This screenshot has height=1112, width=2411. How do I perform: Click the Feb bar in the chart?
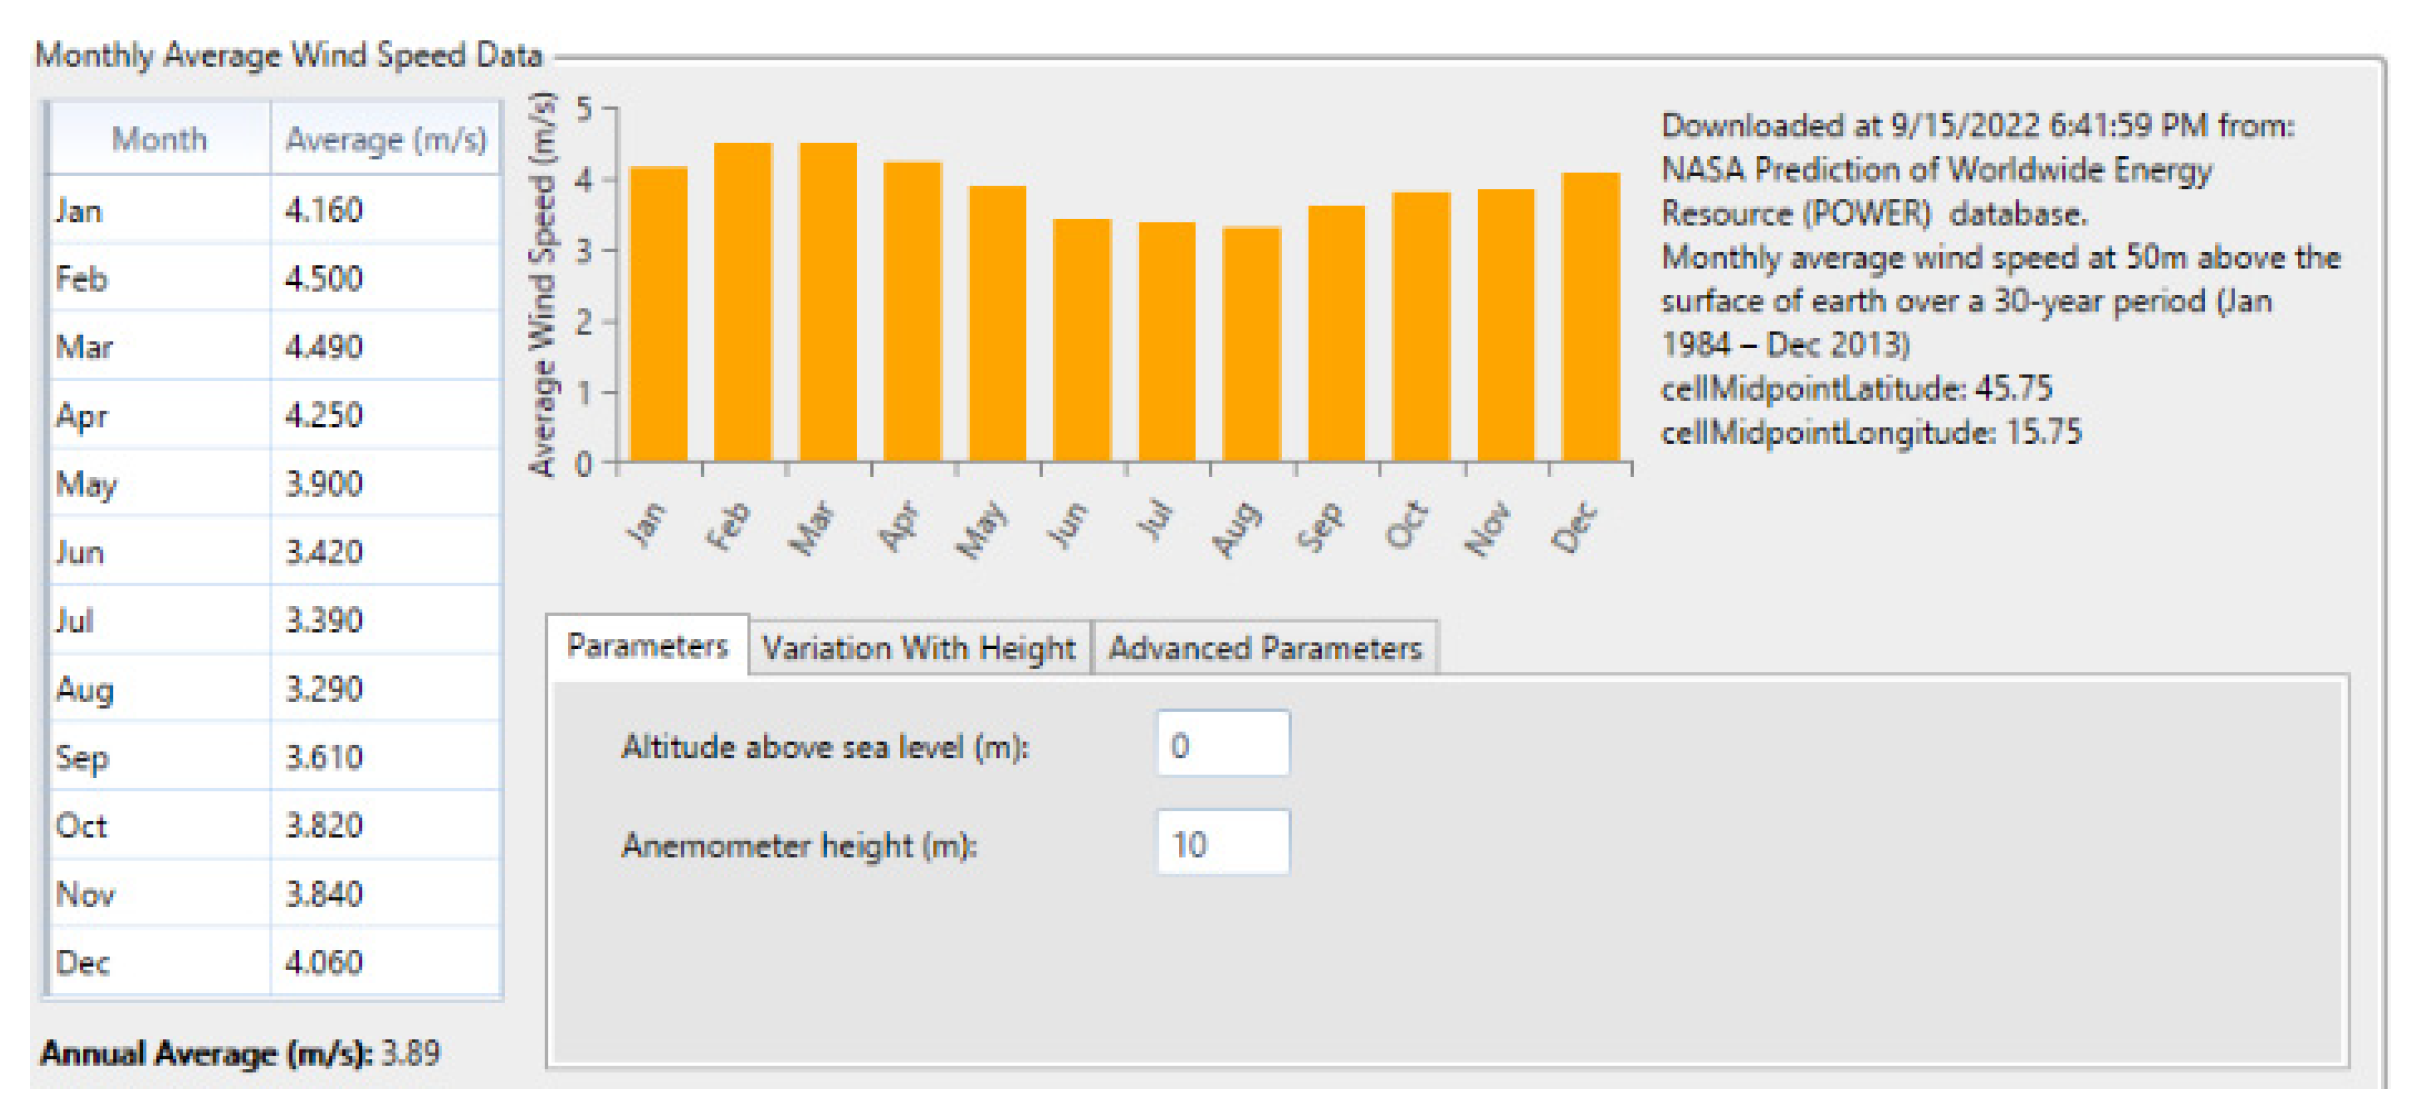point(743,300)
